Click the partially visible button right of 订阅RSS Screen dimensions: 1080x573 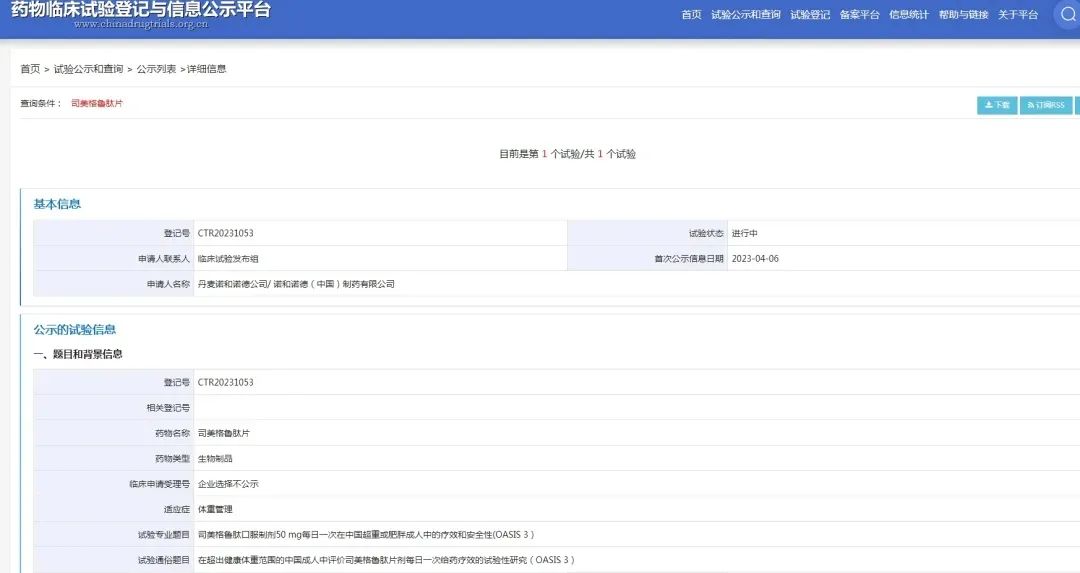pyautogui.click(x=1077, y=105)
